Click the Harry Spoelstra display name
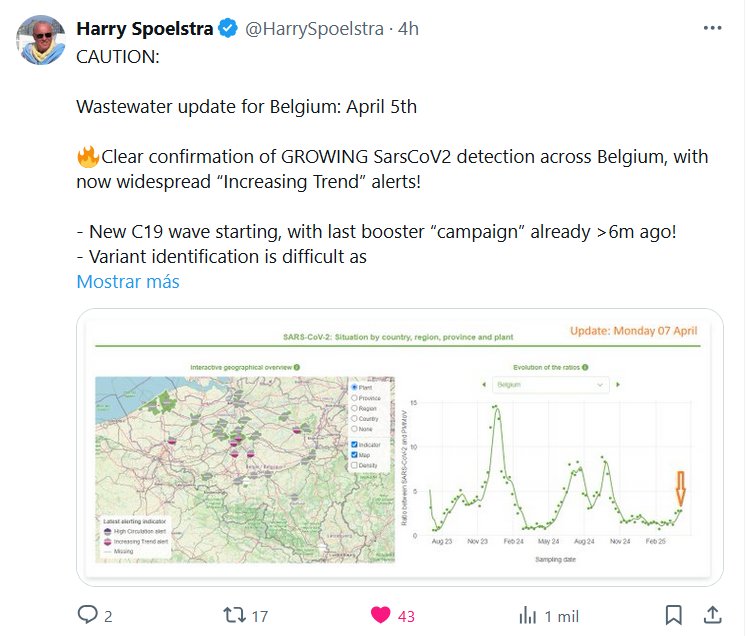Screen dimensions: 746x636 point(145,29)
